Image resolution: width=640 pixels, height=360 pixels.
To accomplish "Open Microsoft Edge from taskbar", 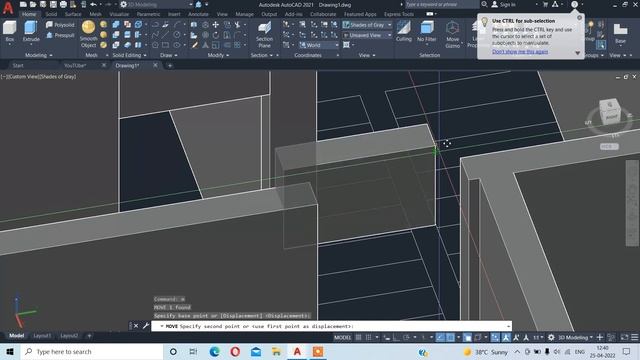I will tap(214, 351).
